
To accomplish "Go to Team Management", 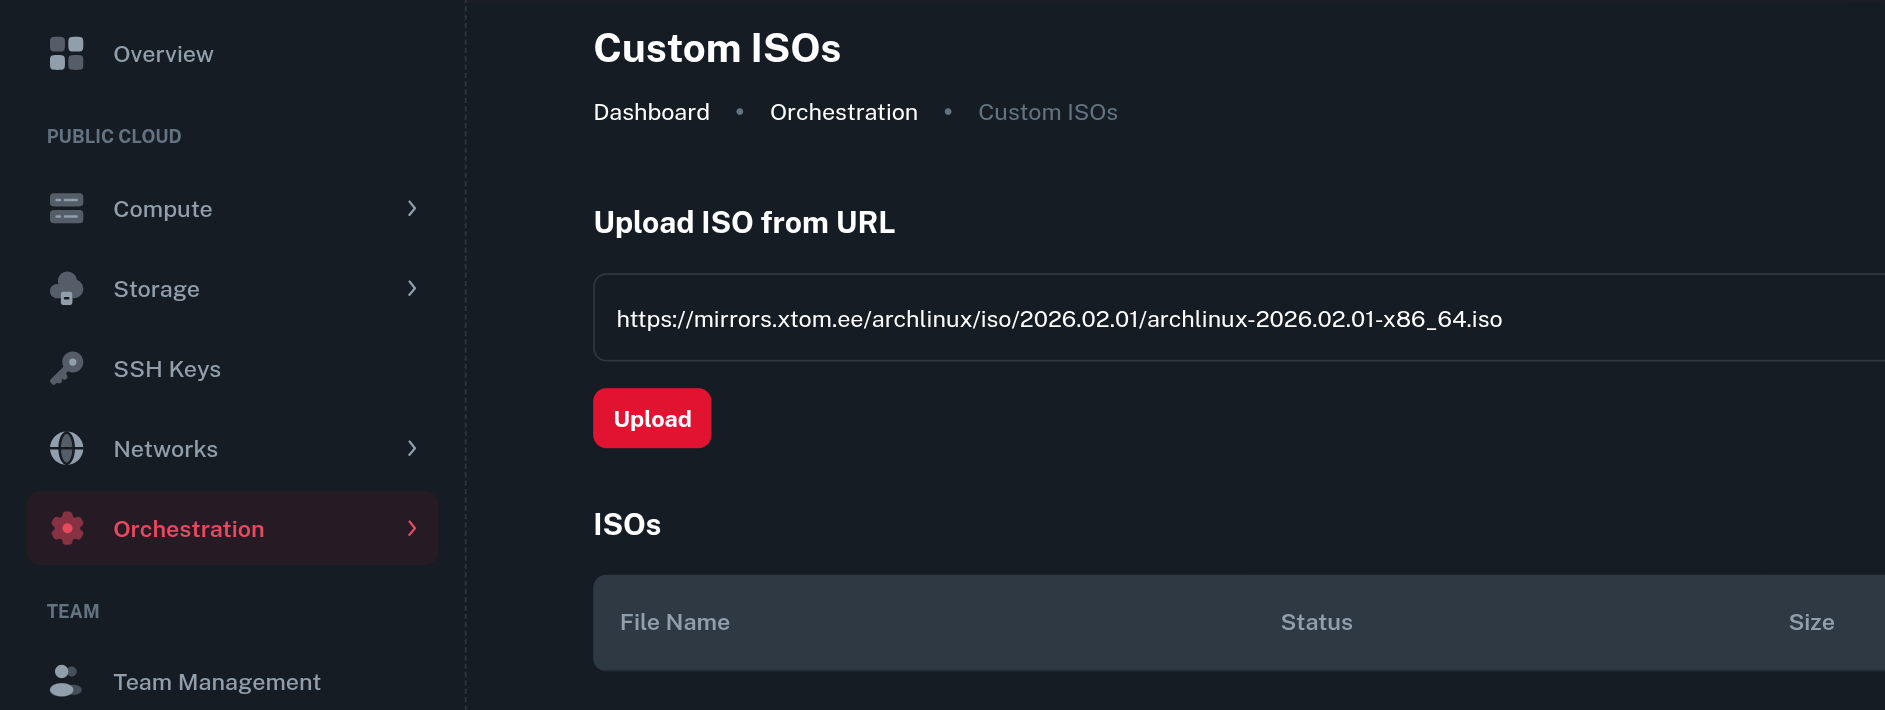I will tap(217, 682).
